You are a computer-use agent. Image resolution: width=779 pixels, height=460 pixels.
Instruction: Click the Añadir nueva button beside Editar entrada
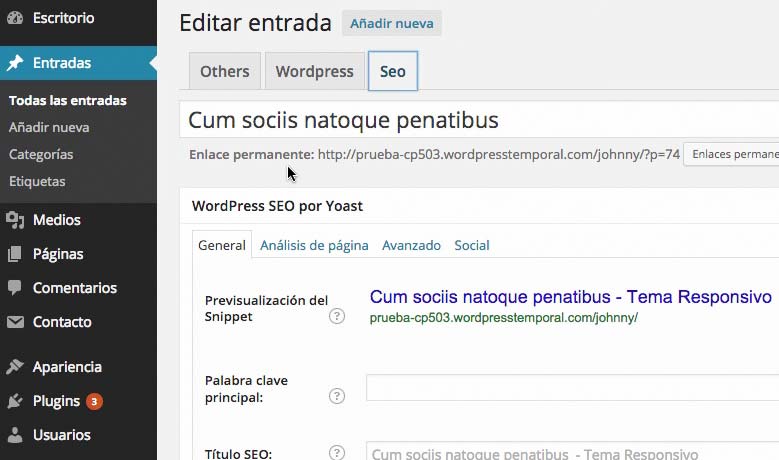coord(391,23)
